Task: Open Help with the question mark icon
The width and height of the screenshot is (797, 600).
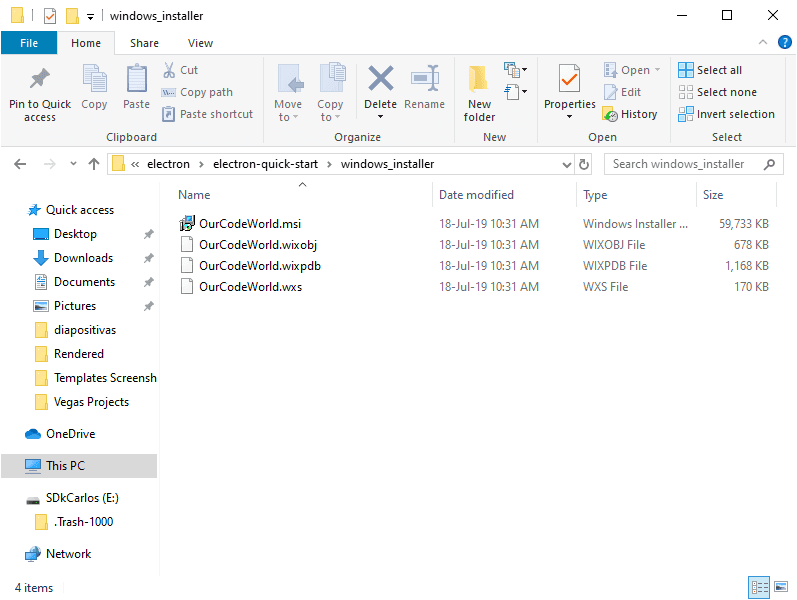Action: [x=784, y=42]
